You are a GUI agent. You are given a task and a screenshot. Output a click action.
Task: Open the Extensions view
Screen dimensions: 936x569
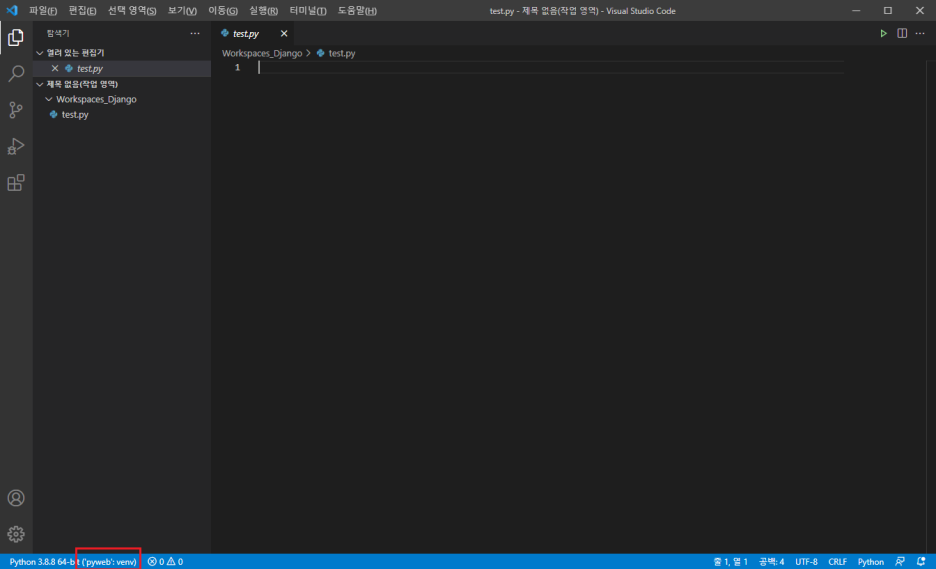pos(16,183)
